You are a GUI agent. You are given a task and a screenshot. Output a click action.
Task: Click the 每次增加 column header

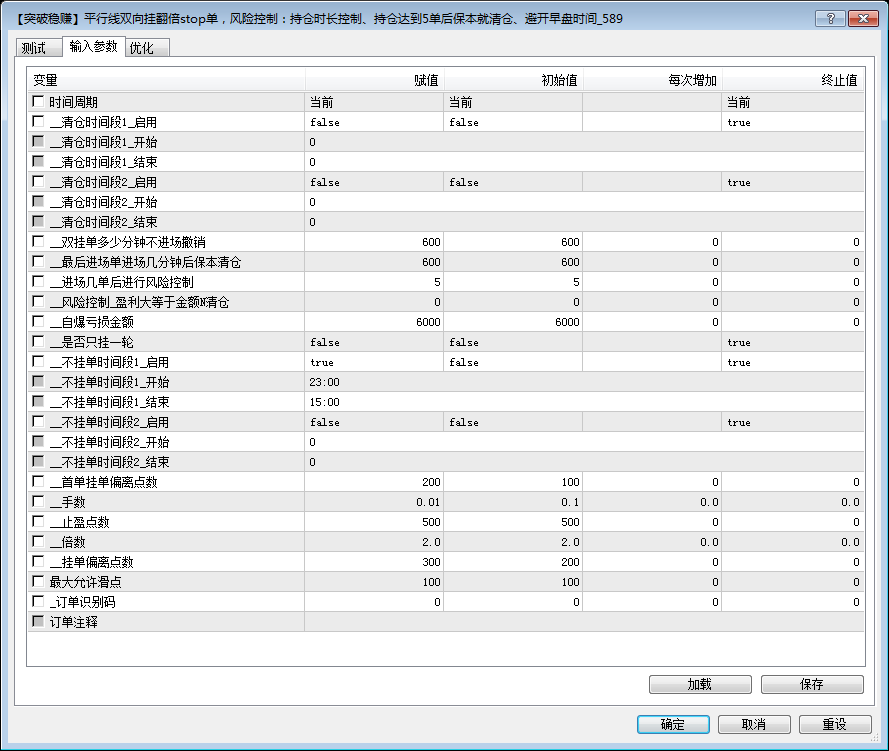point(653,80)
